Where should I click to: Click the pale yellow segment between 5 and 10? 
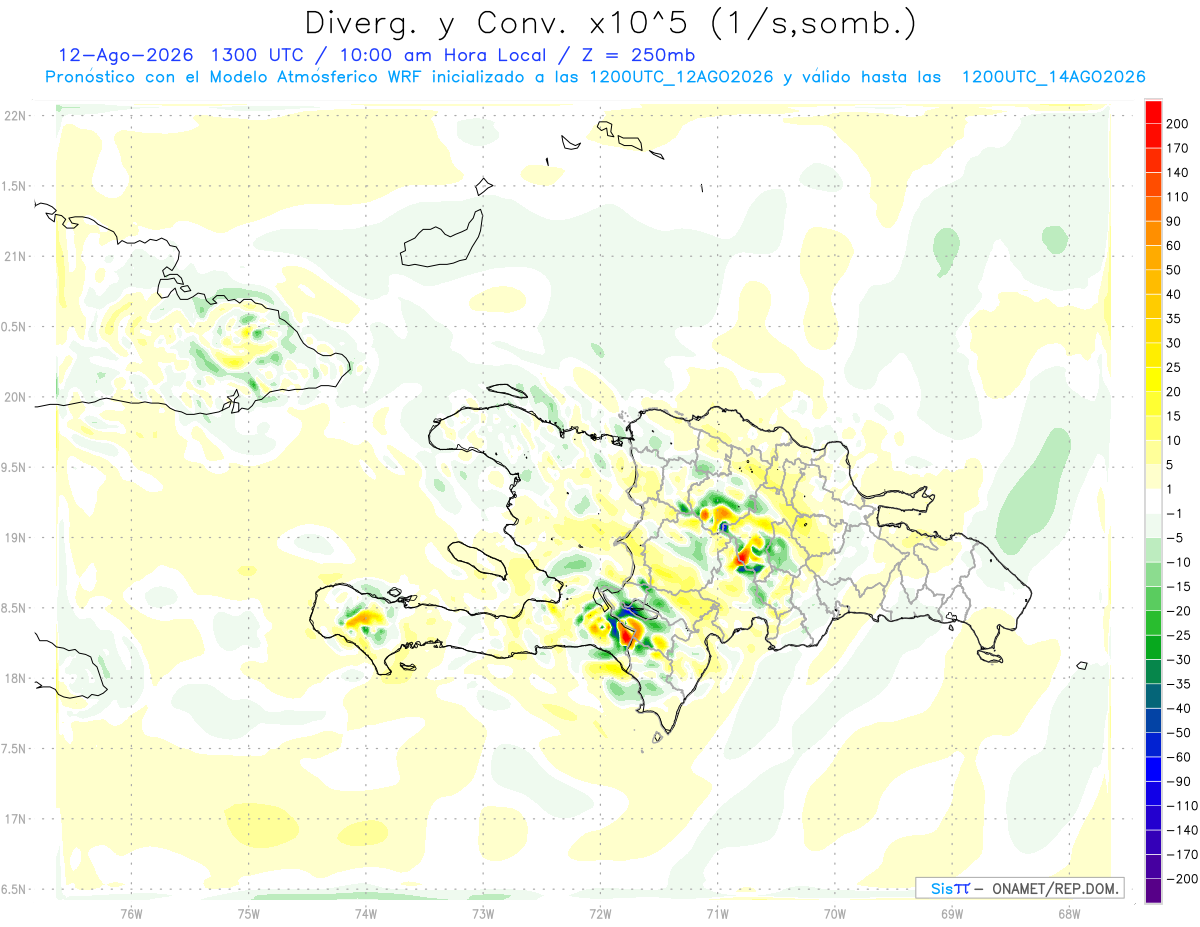[1153, 452]
